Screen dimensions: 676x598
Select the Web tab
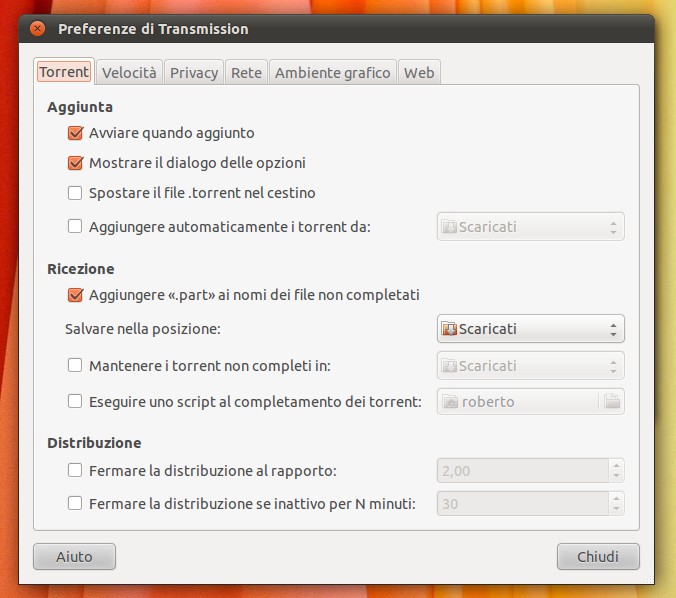tap(419, 72)
